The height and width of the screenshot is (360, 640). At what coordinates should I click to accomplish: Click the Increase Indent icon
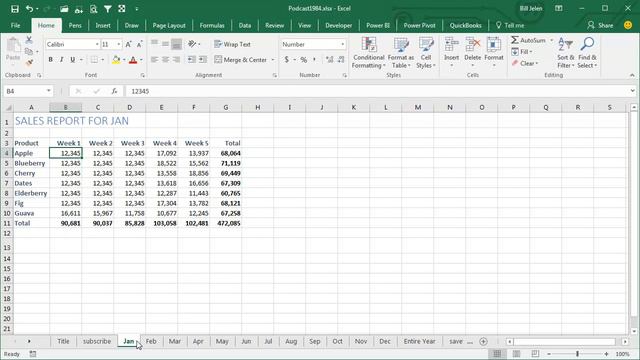click(x=202, y=60)
